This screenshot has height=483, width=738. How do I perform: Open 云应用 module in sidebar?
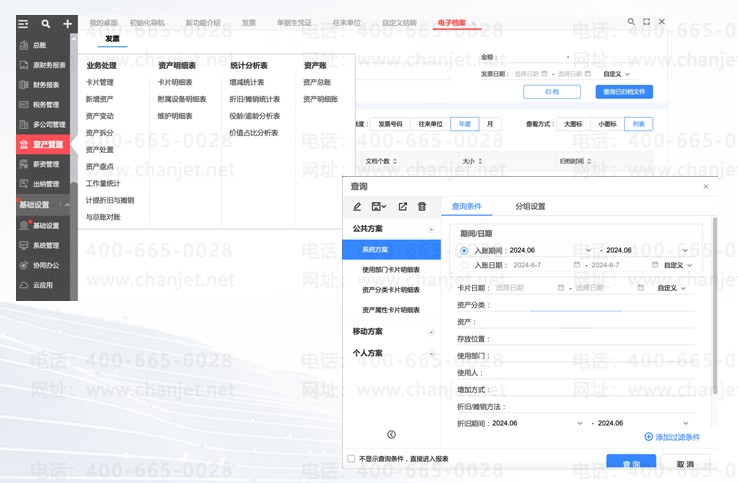click(43, 285)
